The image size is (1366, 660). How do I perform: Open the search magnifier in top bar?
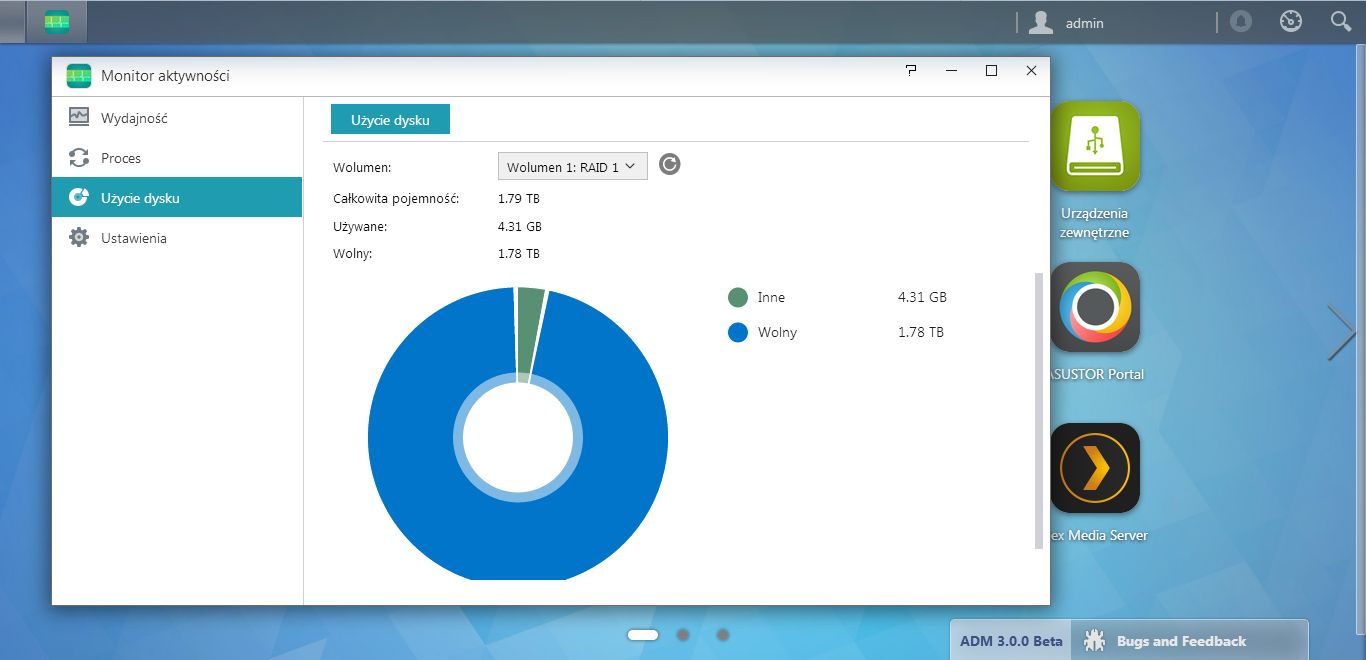(1341, 21)
